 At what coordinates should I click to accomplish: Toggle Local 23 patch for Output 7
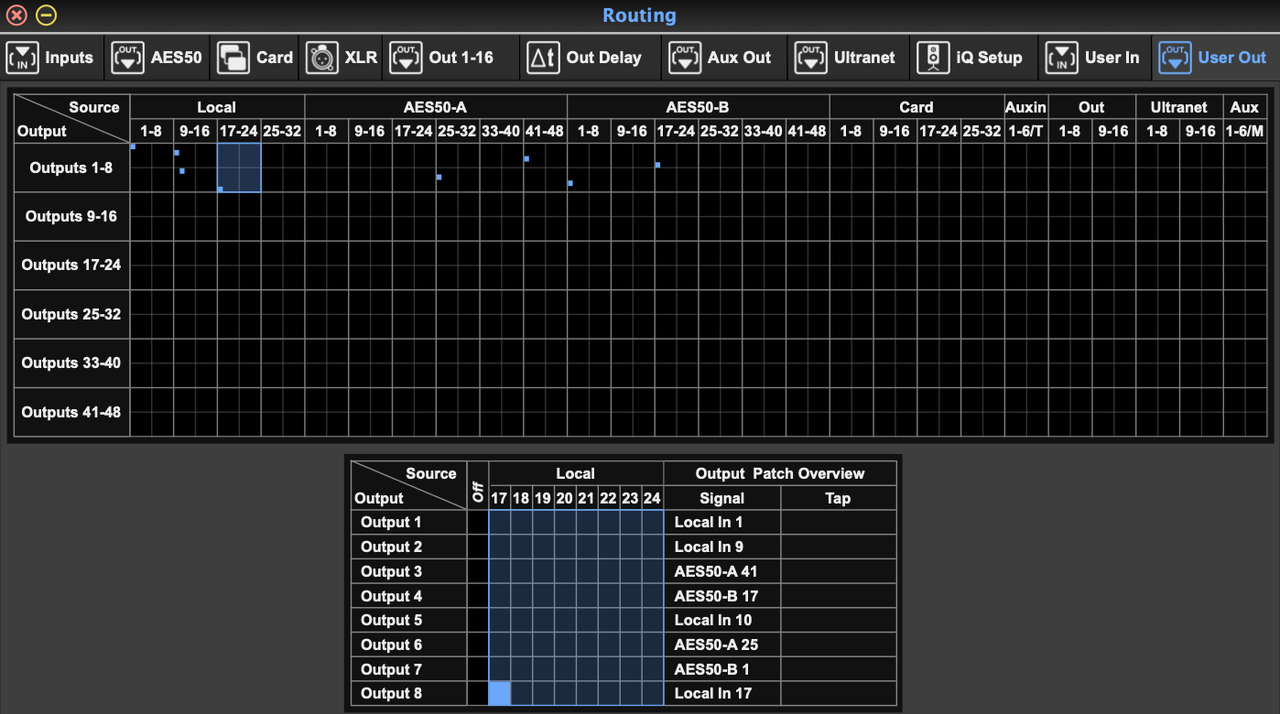click(631, 669)
